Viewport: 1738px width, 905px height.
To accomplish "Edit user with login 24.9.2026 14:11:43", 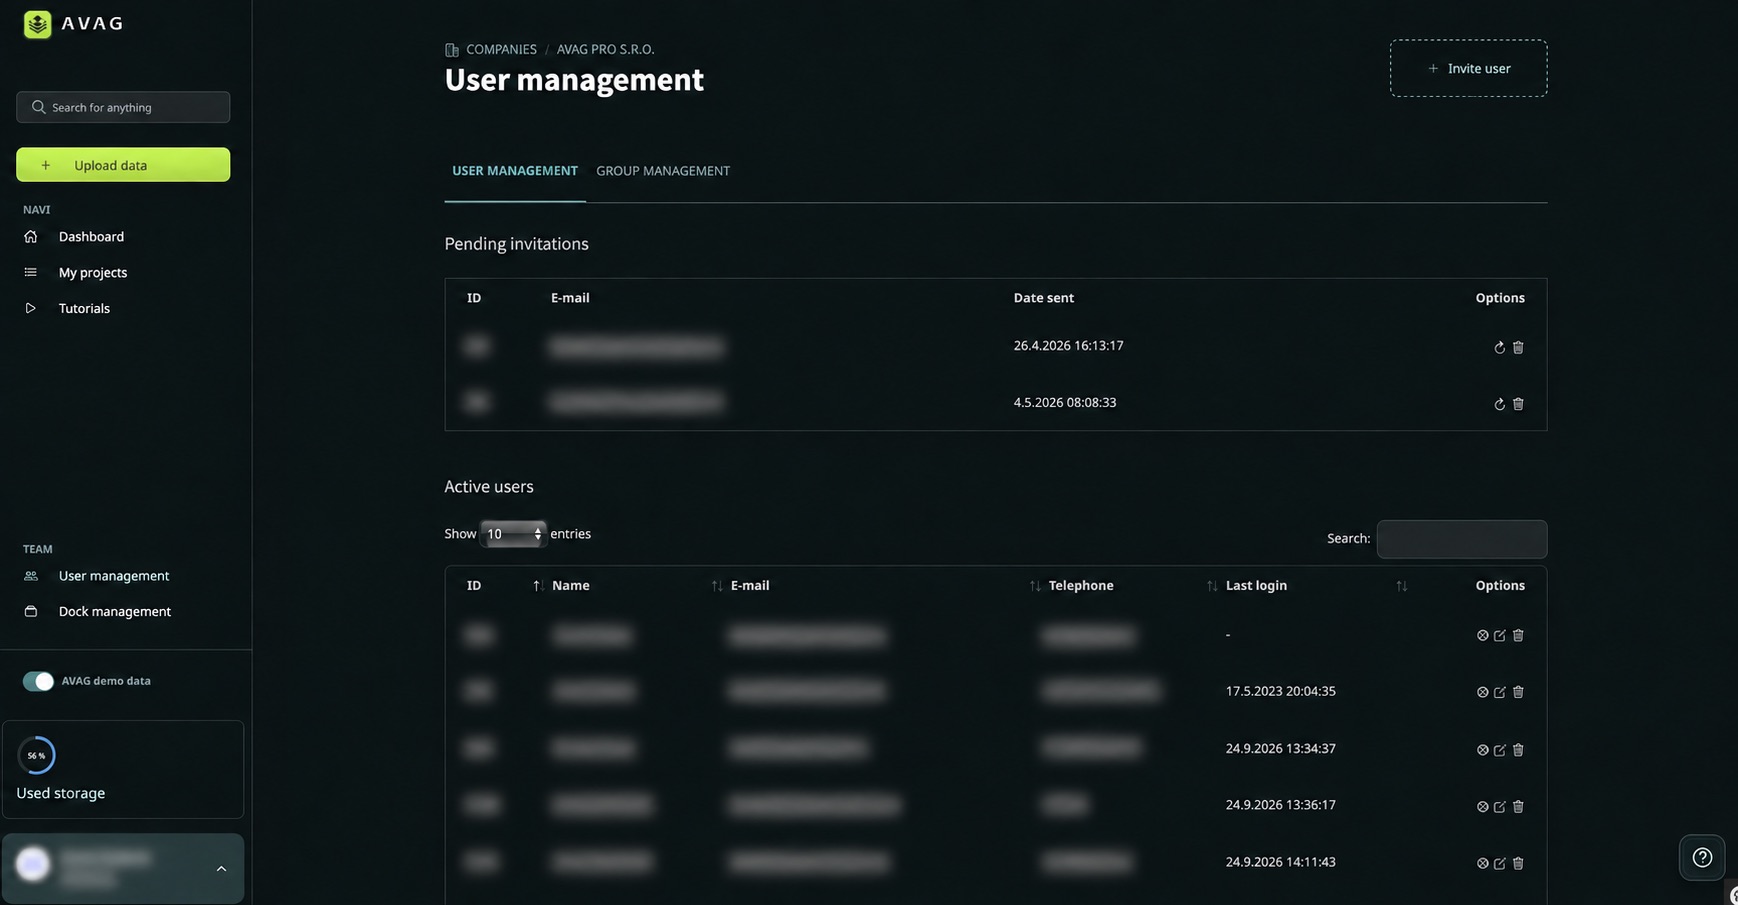I will click(1500, 863).
